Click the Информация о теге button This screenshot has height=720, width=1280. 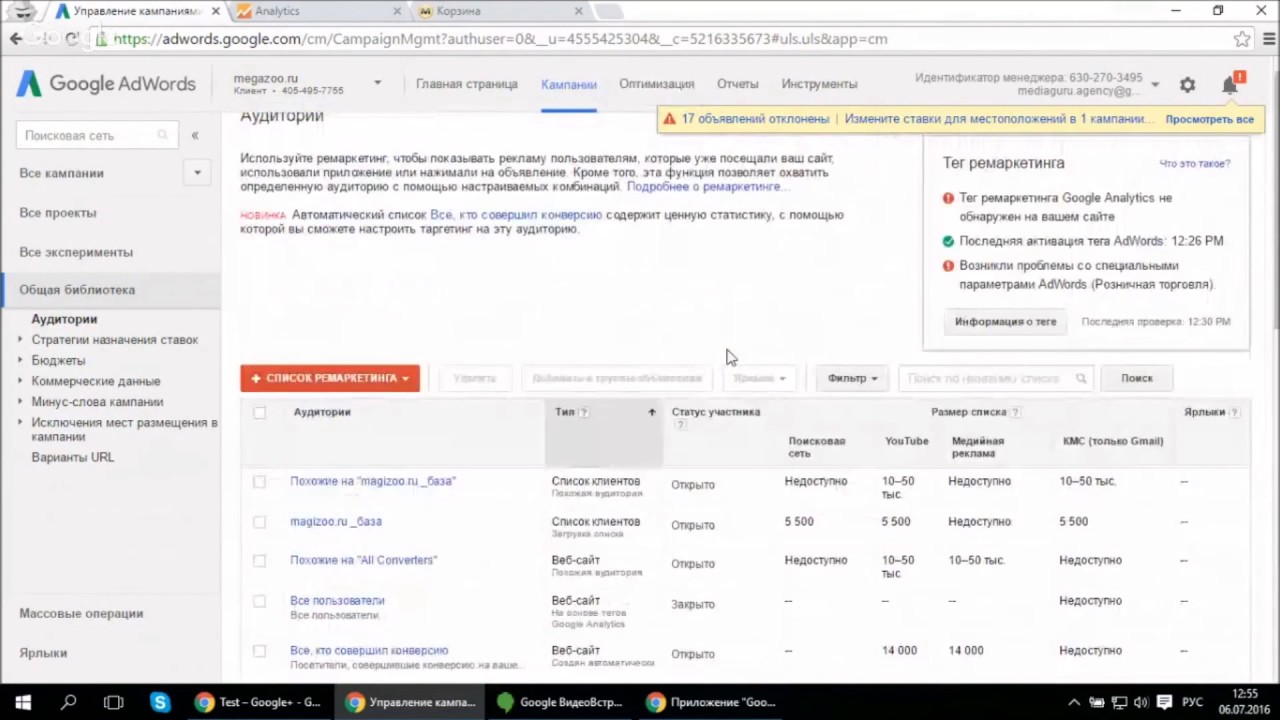[x=1005, y=322]
